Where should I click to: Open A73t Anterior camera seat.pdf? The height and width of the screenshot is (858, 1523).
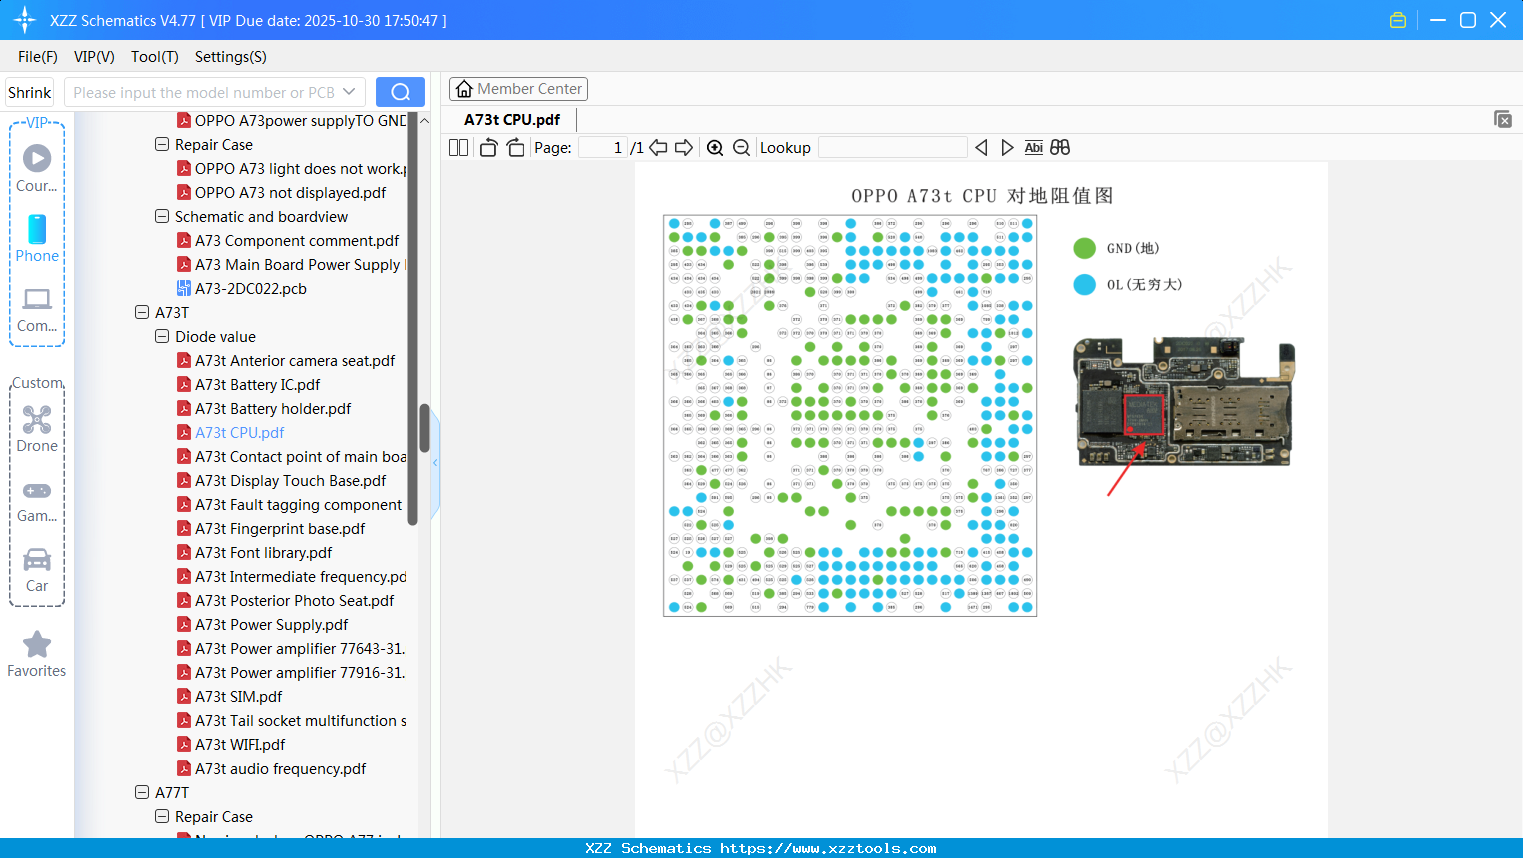tap(295, 360)
